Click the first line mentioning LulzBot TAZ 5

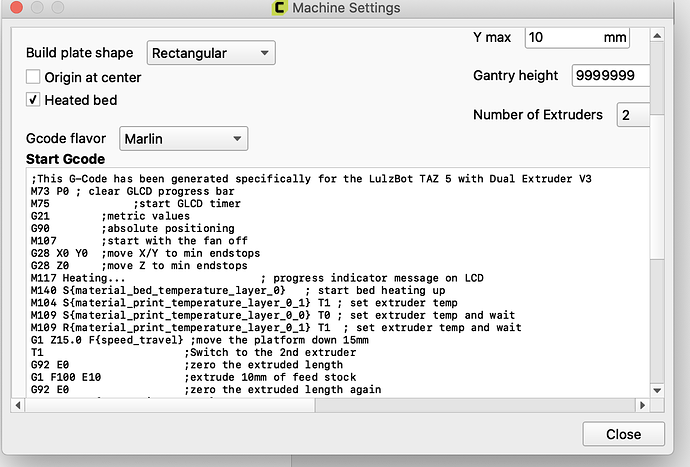[311, 179]
